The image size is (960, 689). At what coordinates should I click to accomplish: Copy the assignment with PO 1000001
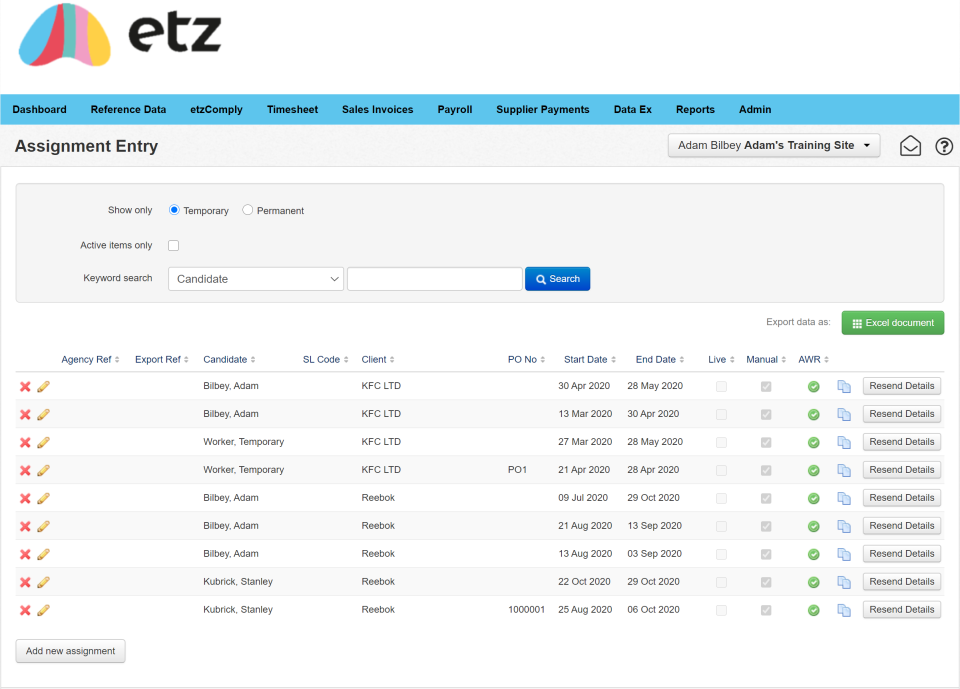[x=844, y=610]
